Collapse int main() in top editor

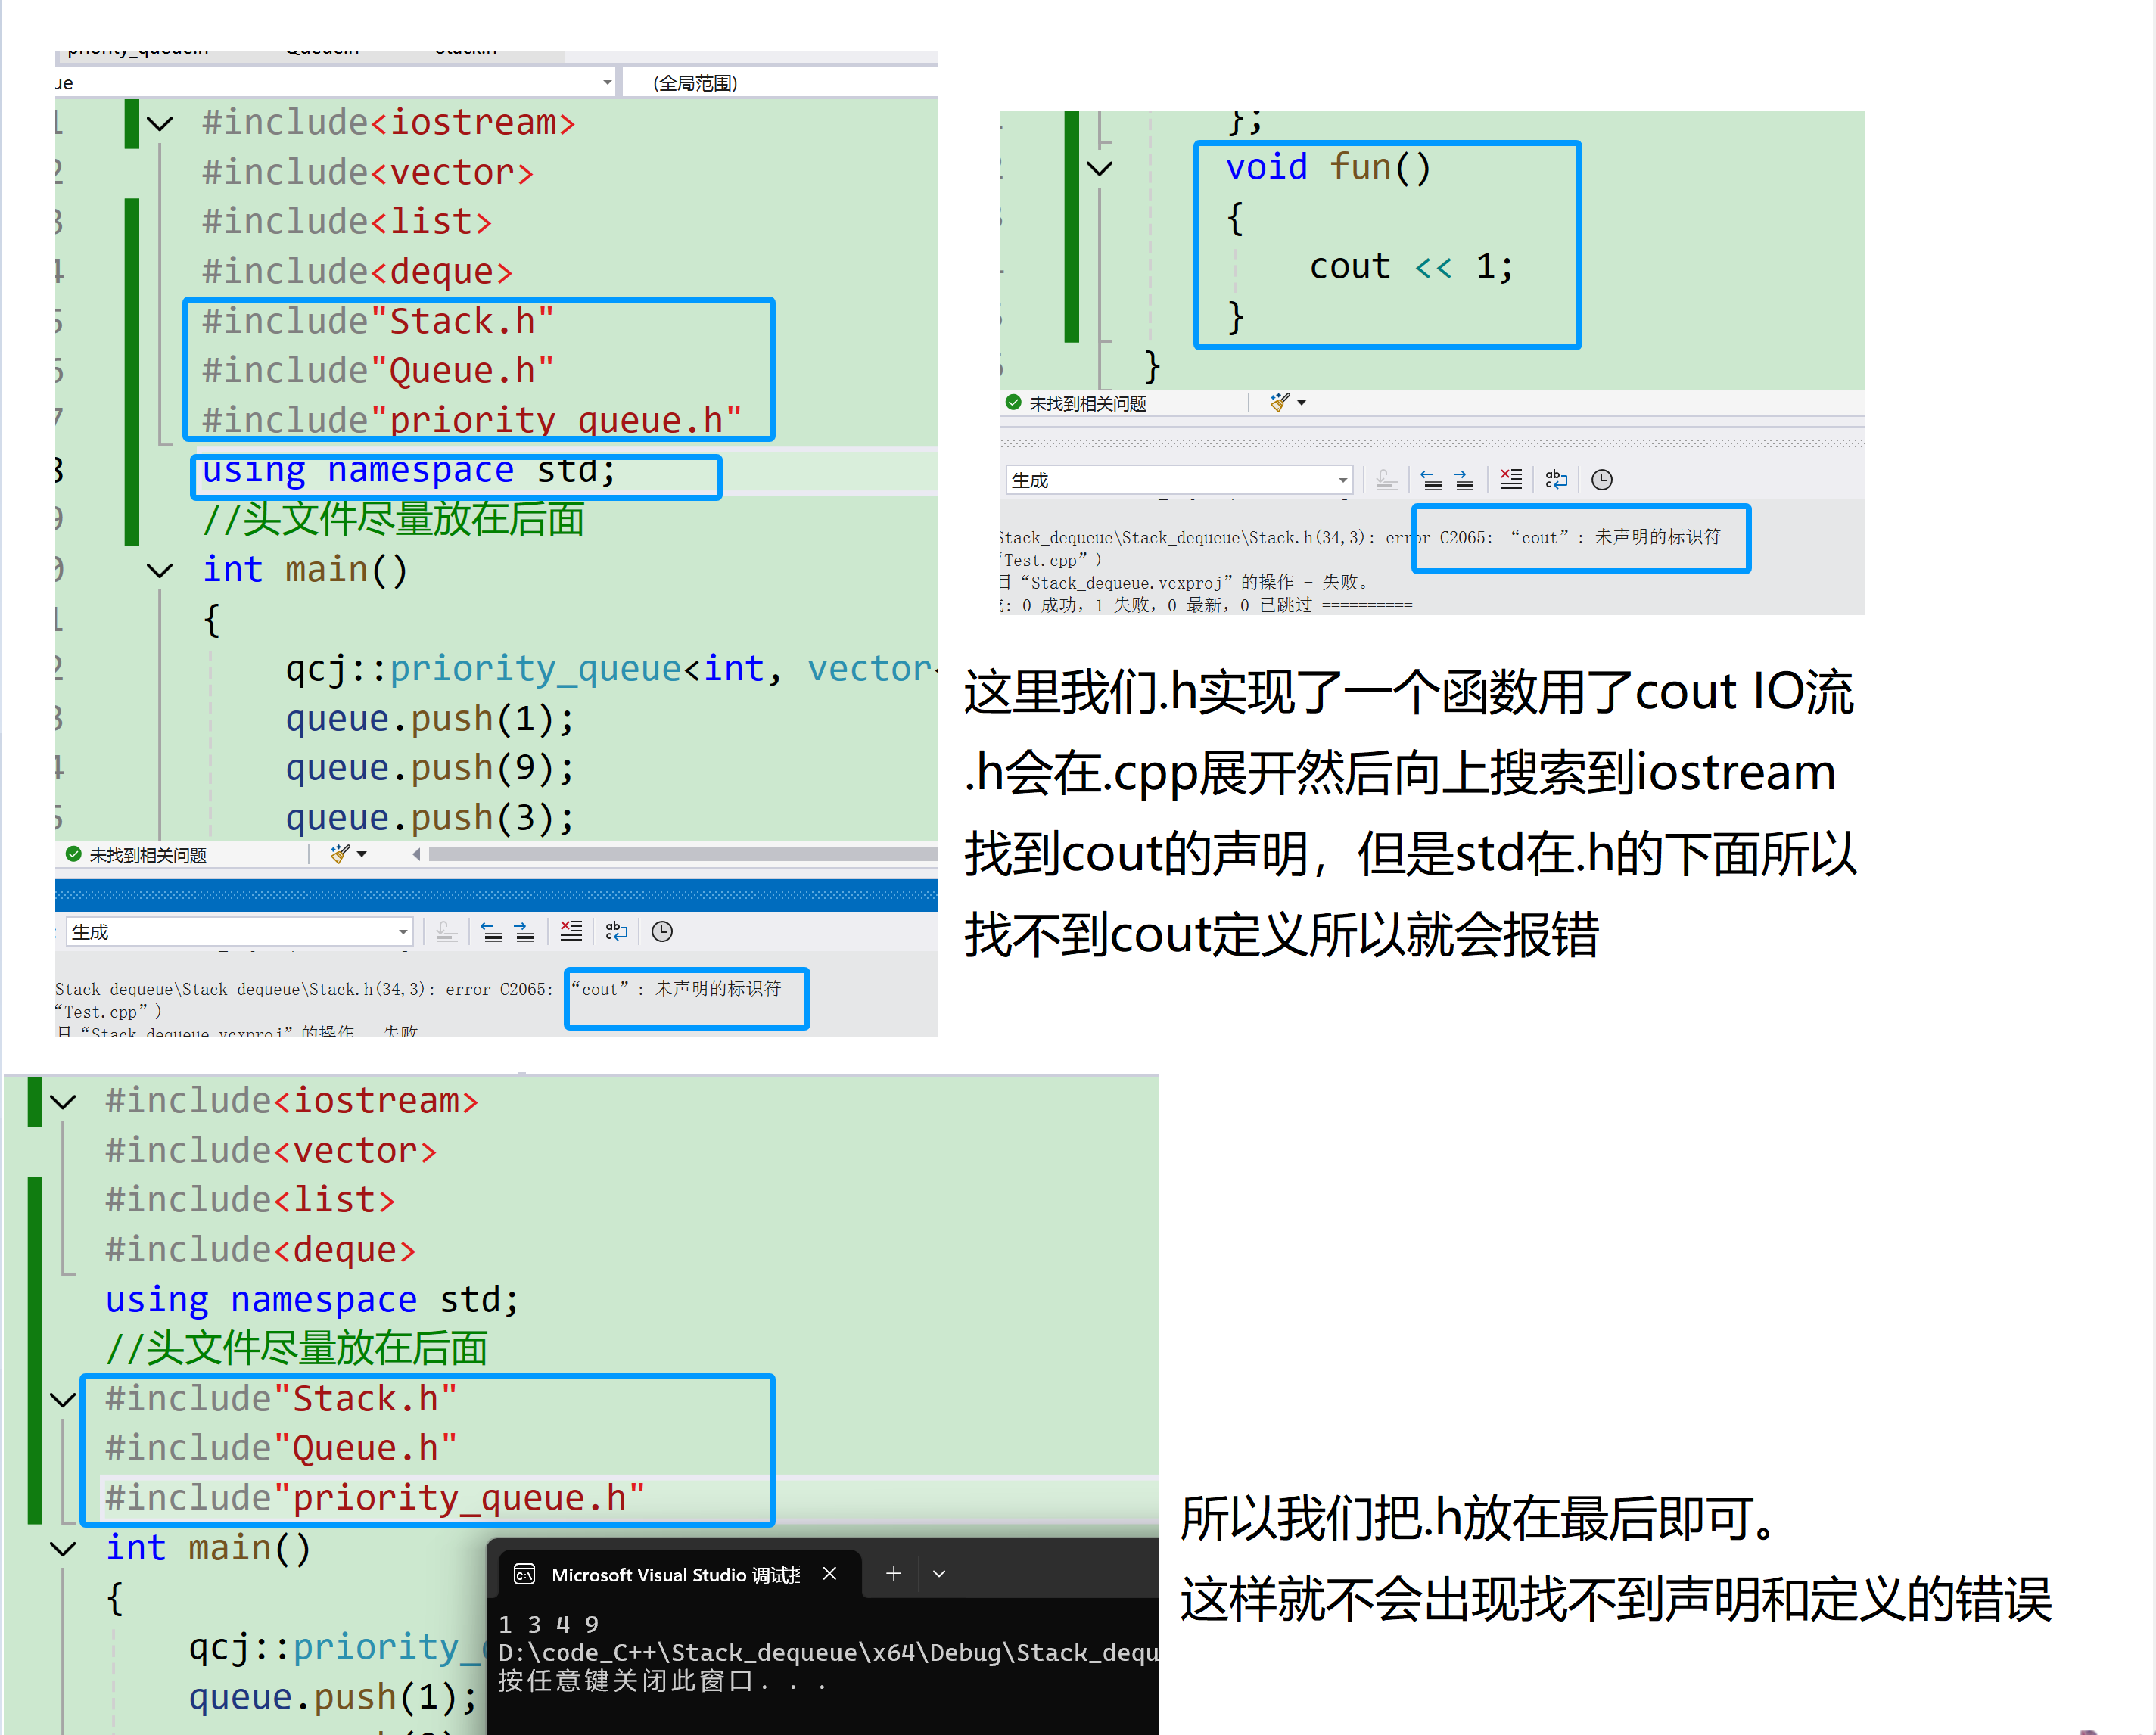pyautogui.click(x=160, y=571)
